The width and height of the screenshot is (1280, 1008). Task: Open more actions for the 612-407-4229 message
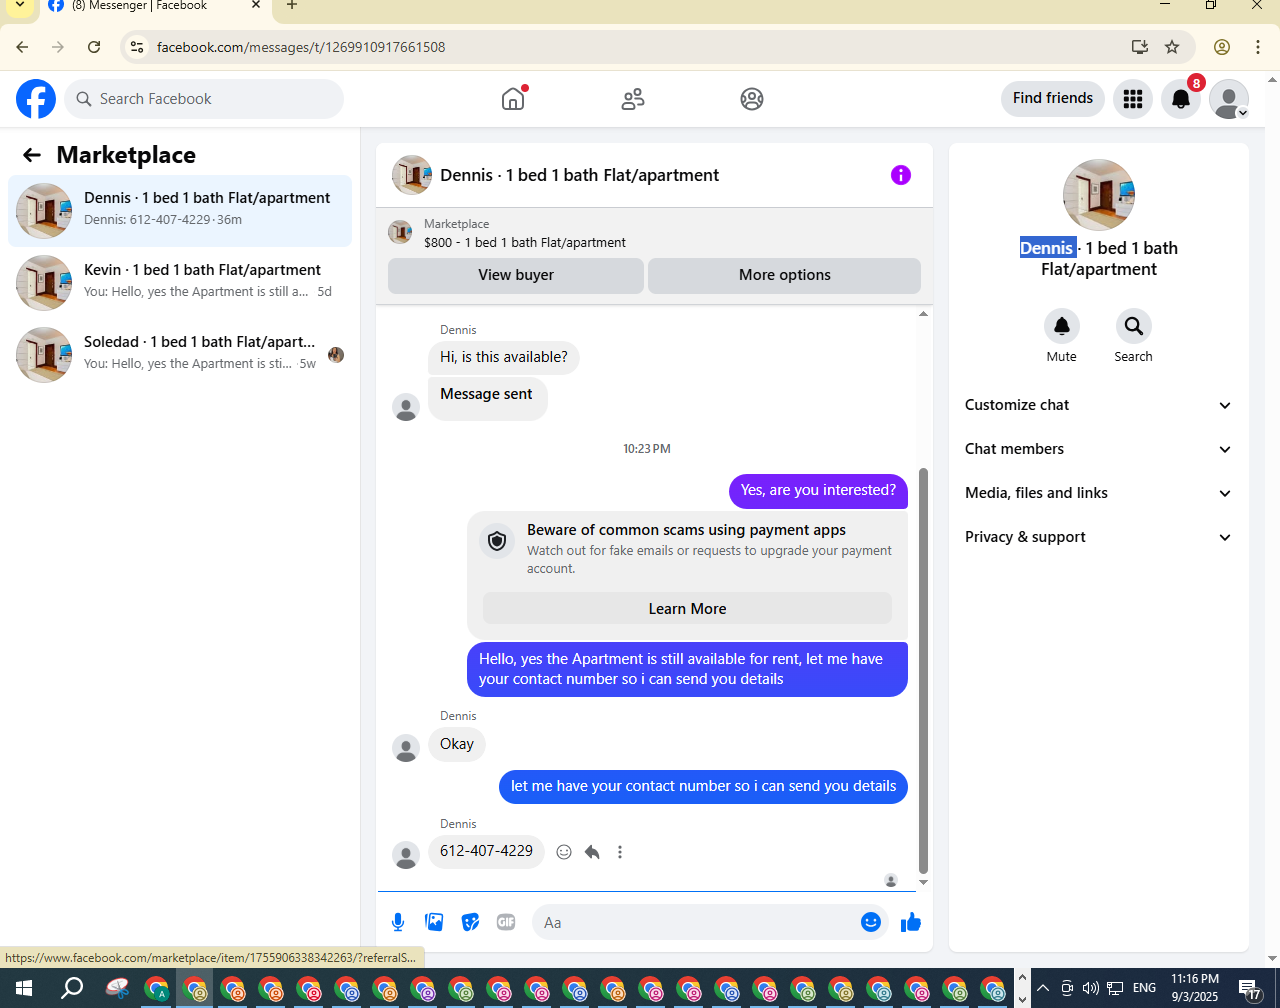tap(620, 852)
